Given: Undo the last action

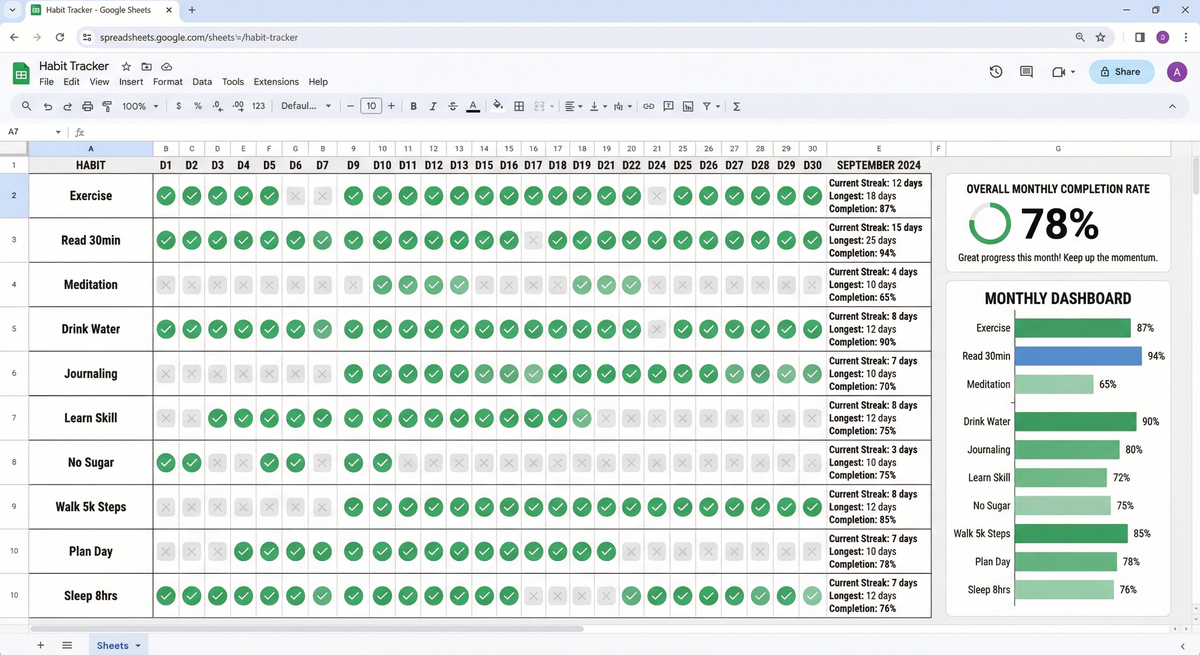Looking at the screenshot, I should tap(48, 106).
